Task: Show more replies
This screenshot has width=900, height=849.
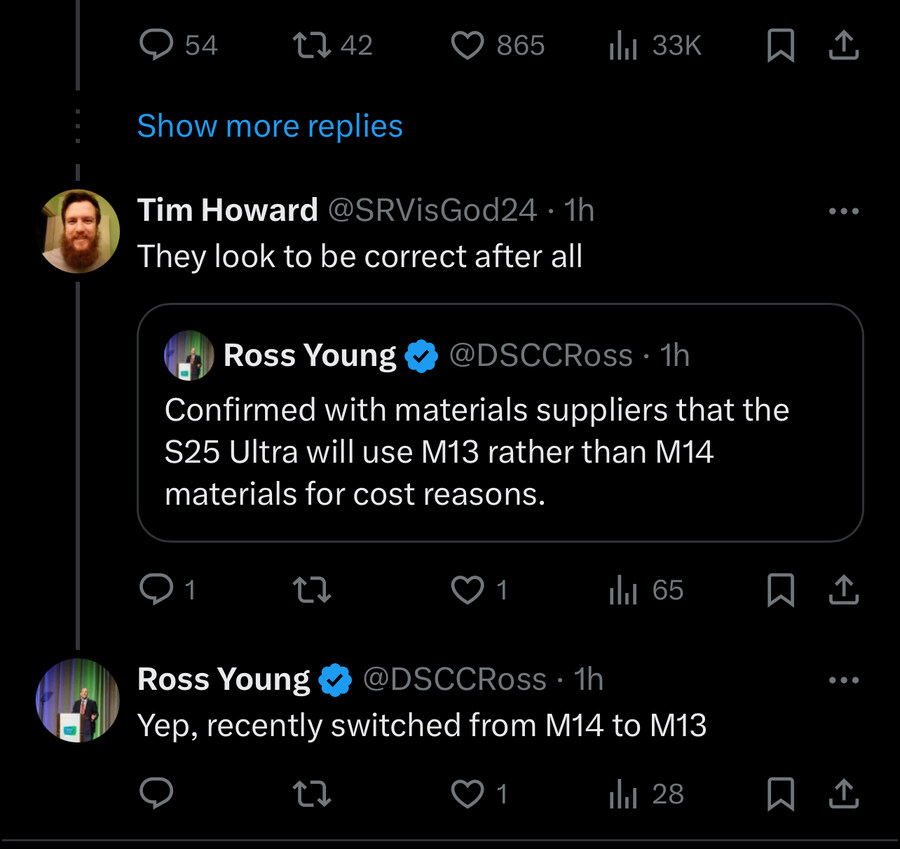Action: [x=270, y=126]
